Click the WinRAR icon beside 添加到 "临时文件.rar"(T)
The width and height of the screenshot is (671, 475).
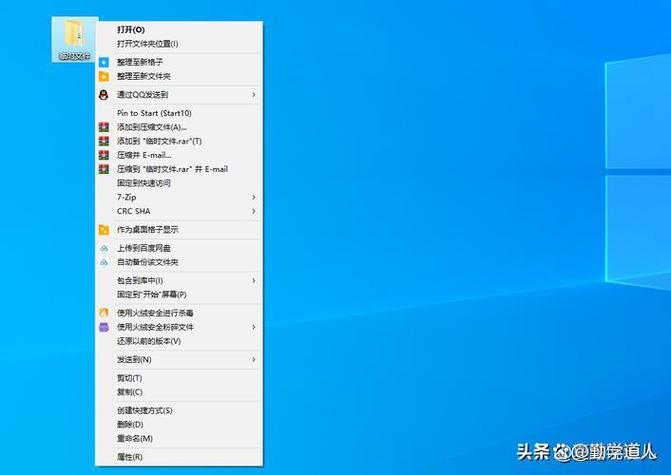104,141
